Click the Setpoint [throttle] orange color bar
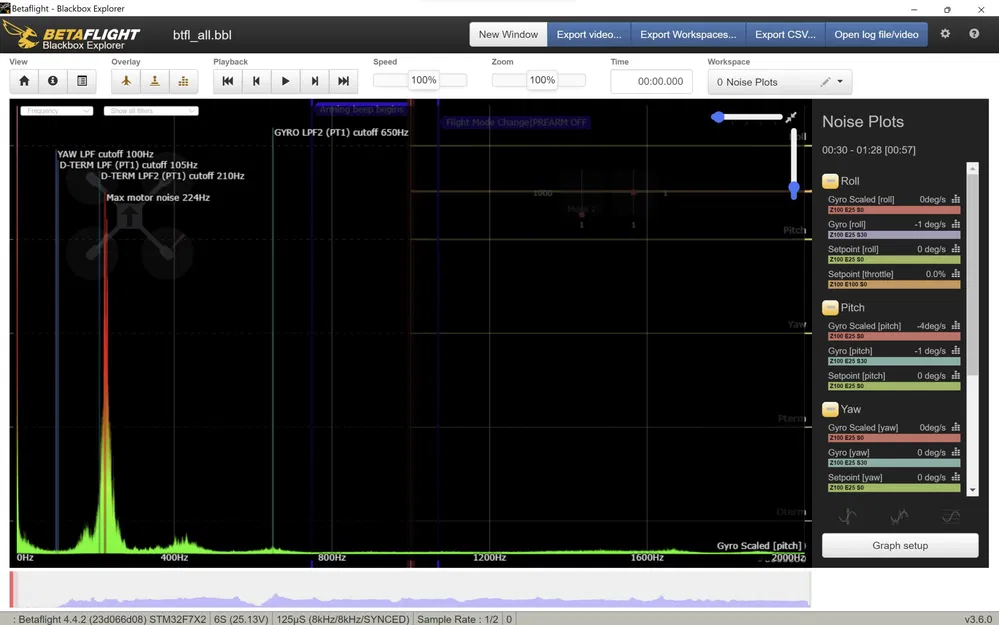This screenshot has height=625, width=999. [x=894, y=284]
